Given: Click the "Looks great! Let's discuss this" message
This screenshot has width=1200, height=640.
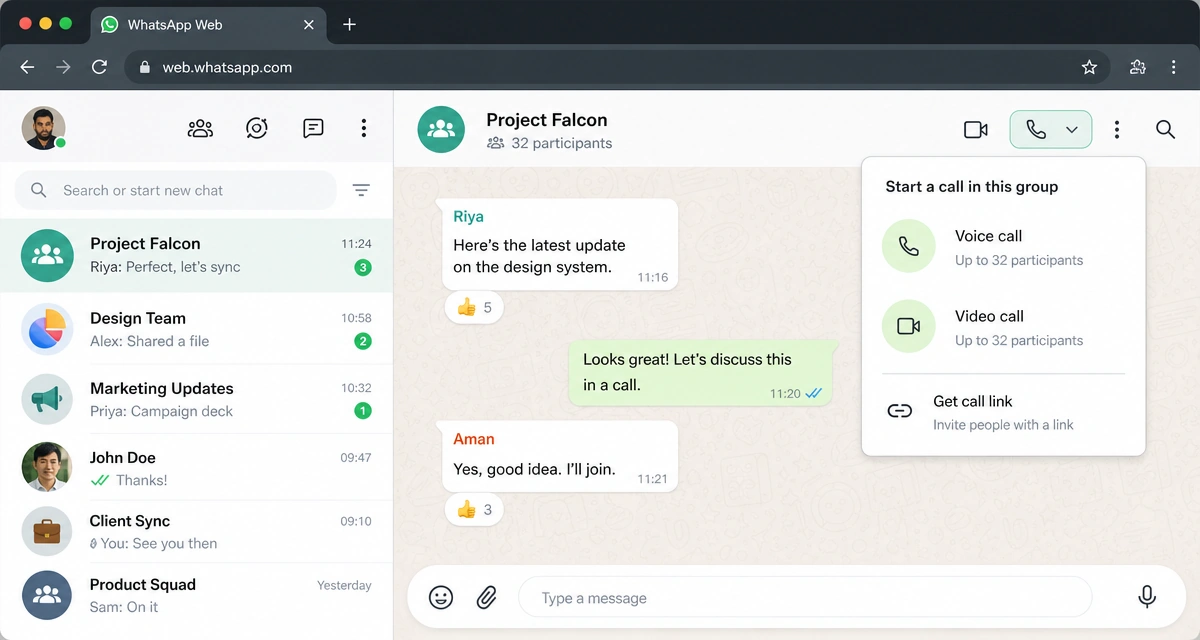Looking at the screenshot, I should point(703,371).
